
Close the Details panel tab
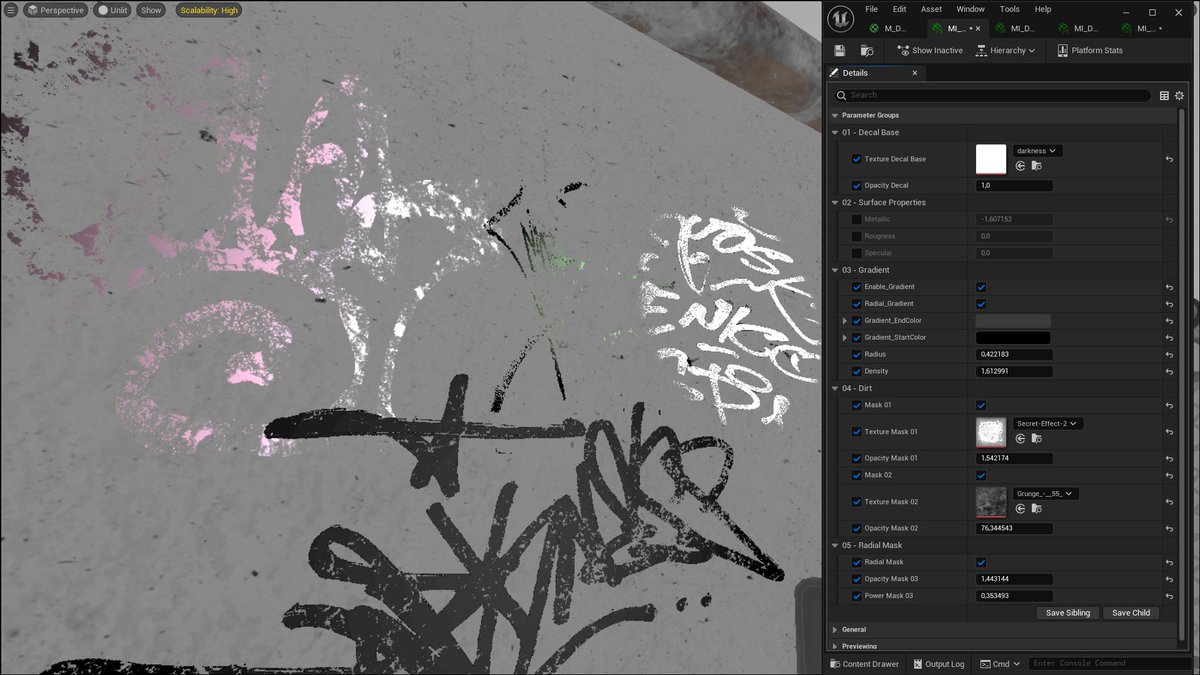click(x=914, y=73)
